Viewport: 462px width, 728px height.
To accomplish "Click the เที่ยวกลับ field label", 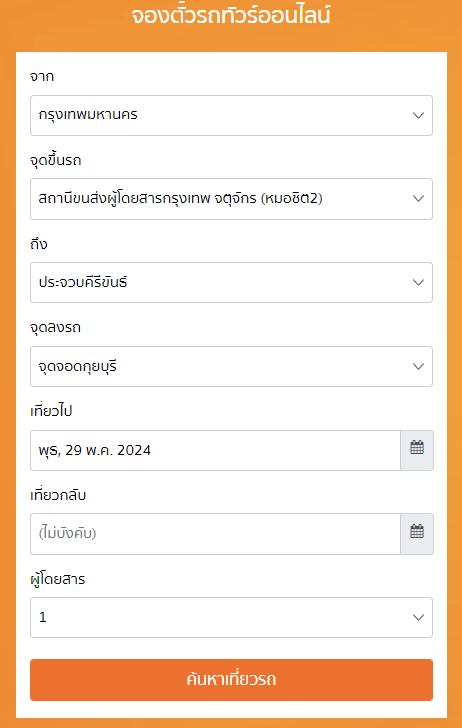I will point(58,495).
